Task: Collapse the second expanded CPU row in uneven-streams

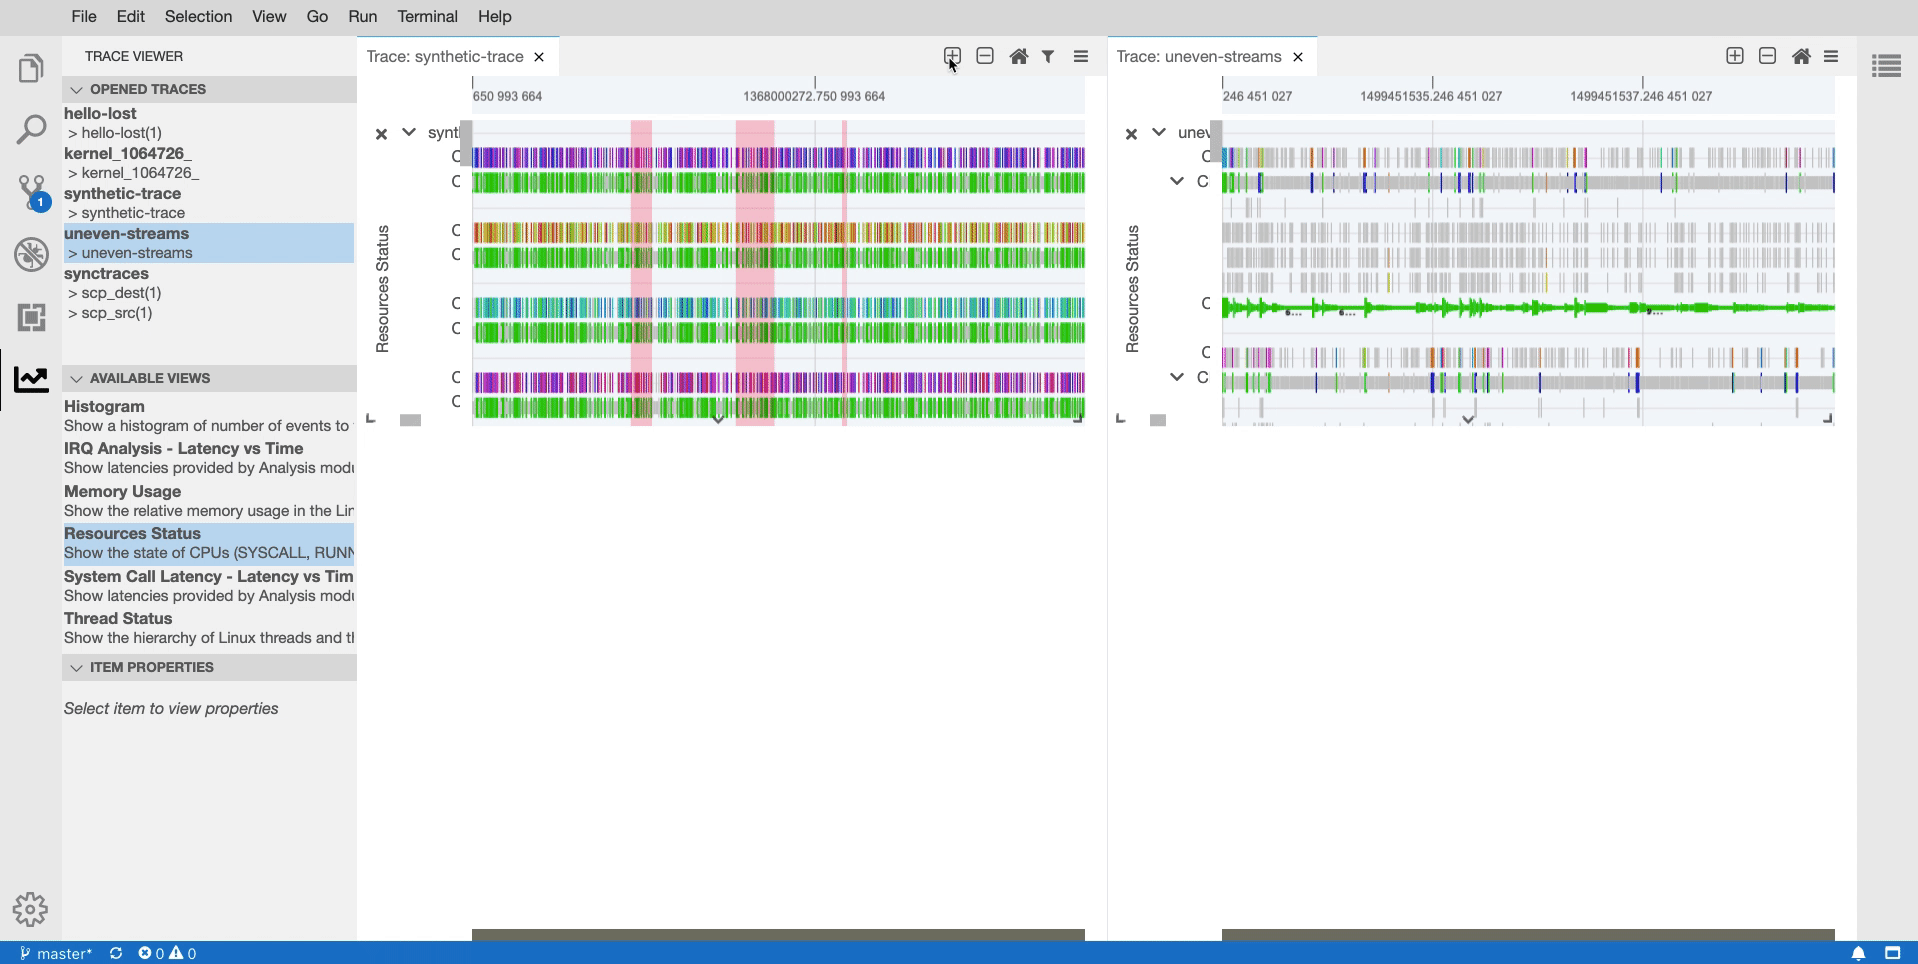Action: tap(1177, 377)
